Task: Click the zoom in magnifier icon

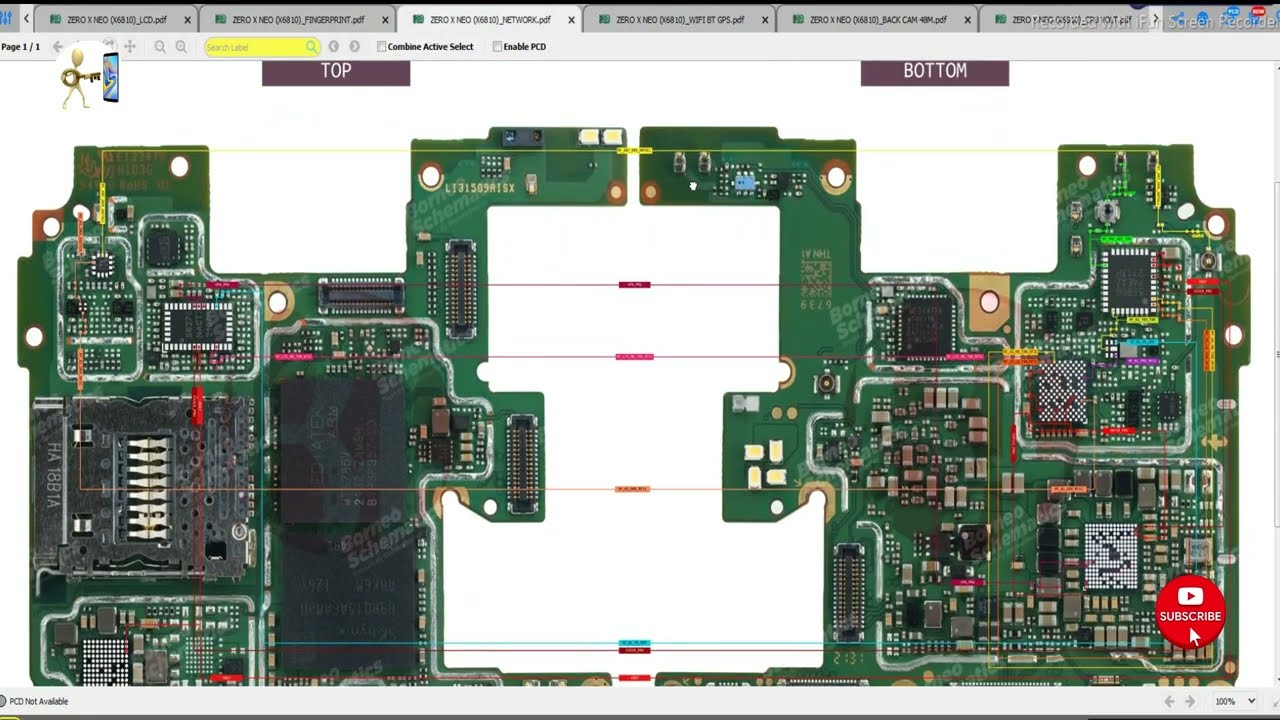Action: click(x=181, y=47)
